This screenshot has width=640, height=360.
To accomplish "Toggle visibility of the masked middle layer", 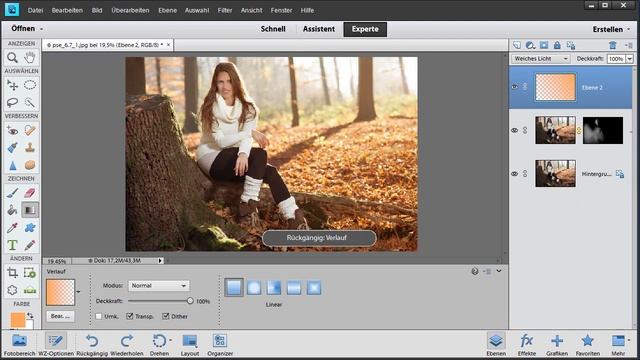I will click(x=515, y=130).
